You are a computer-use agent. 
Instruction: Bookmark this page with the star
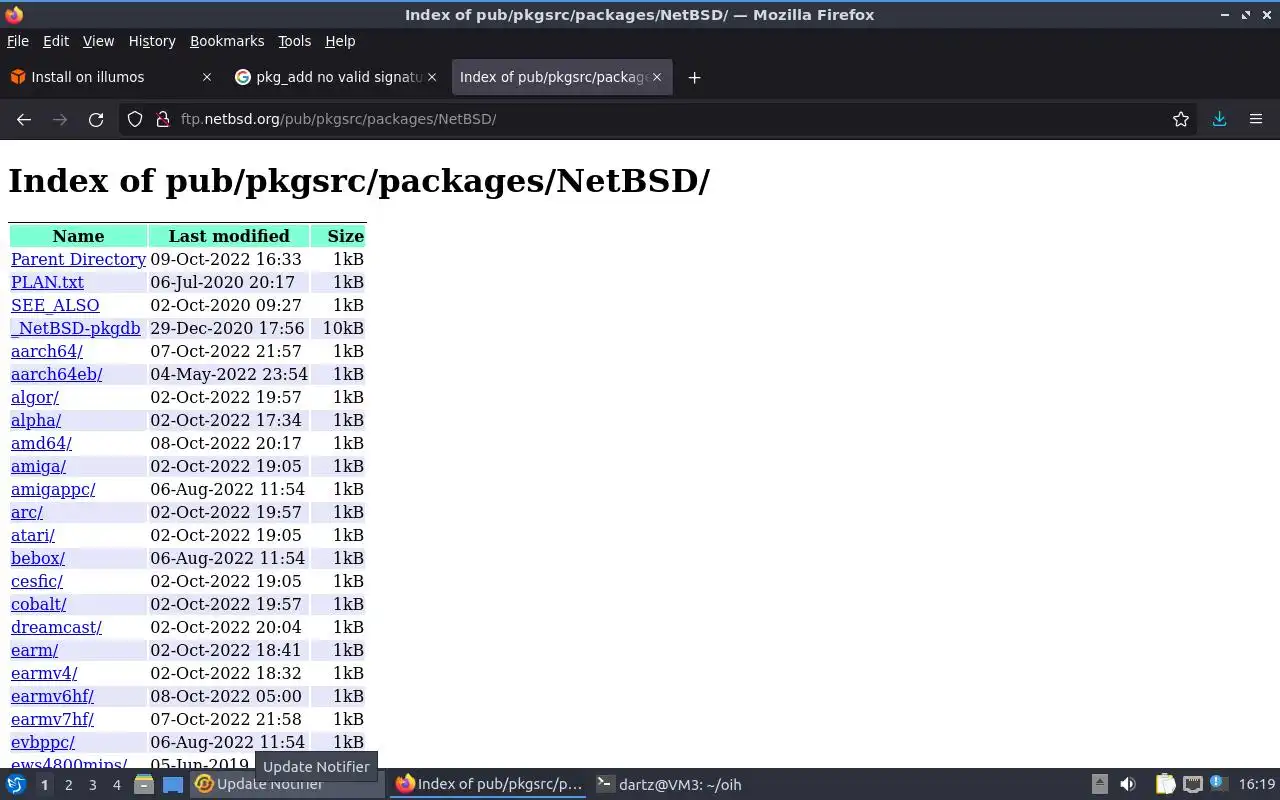[1181, 119]
